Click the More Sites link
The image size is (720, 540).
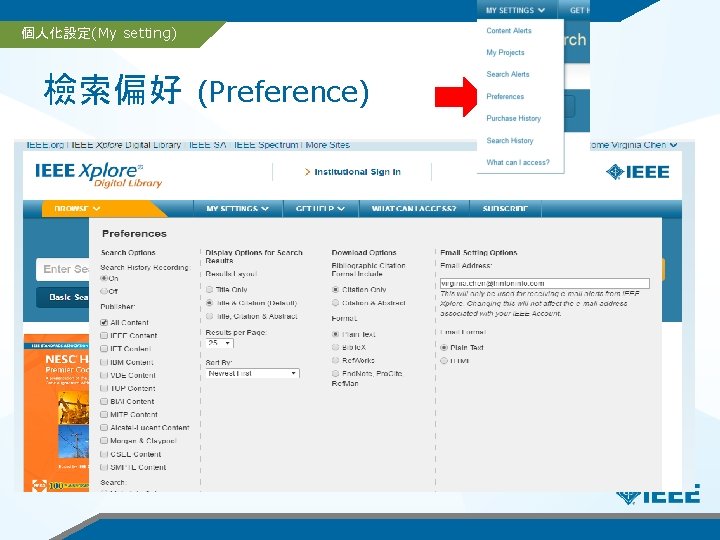coord(327,145)
